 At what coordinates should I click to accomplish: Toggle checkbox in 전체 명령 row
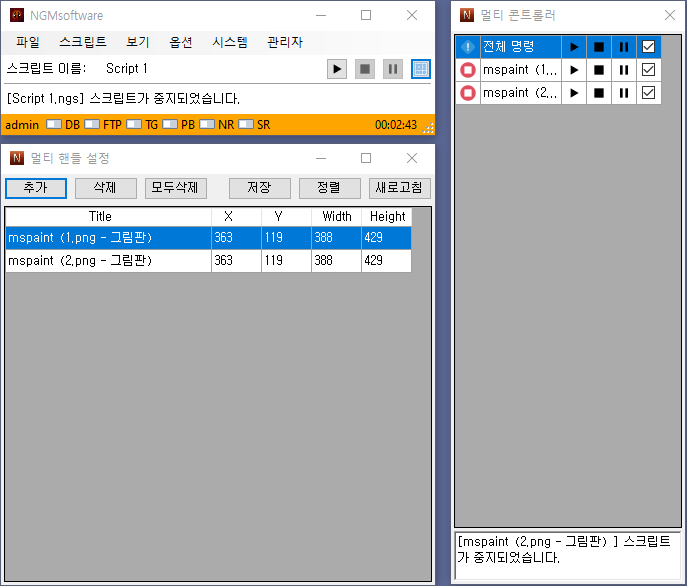(648, 47)
